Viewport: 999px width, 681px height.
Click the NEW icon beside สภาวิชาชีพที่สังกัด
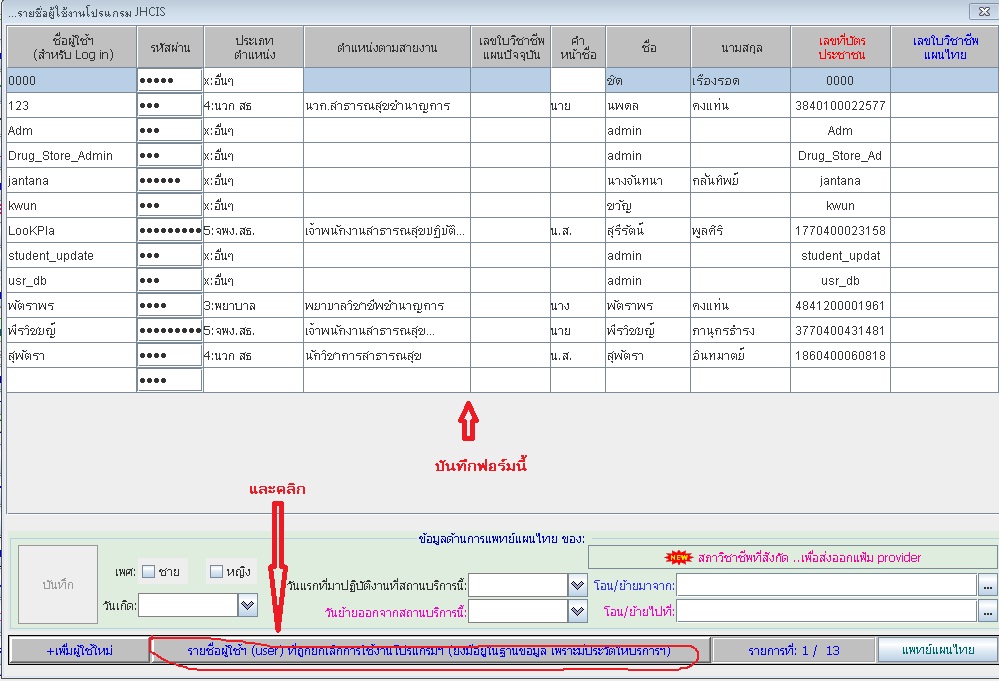pos(679,557)
